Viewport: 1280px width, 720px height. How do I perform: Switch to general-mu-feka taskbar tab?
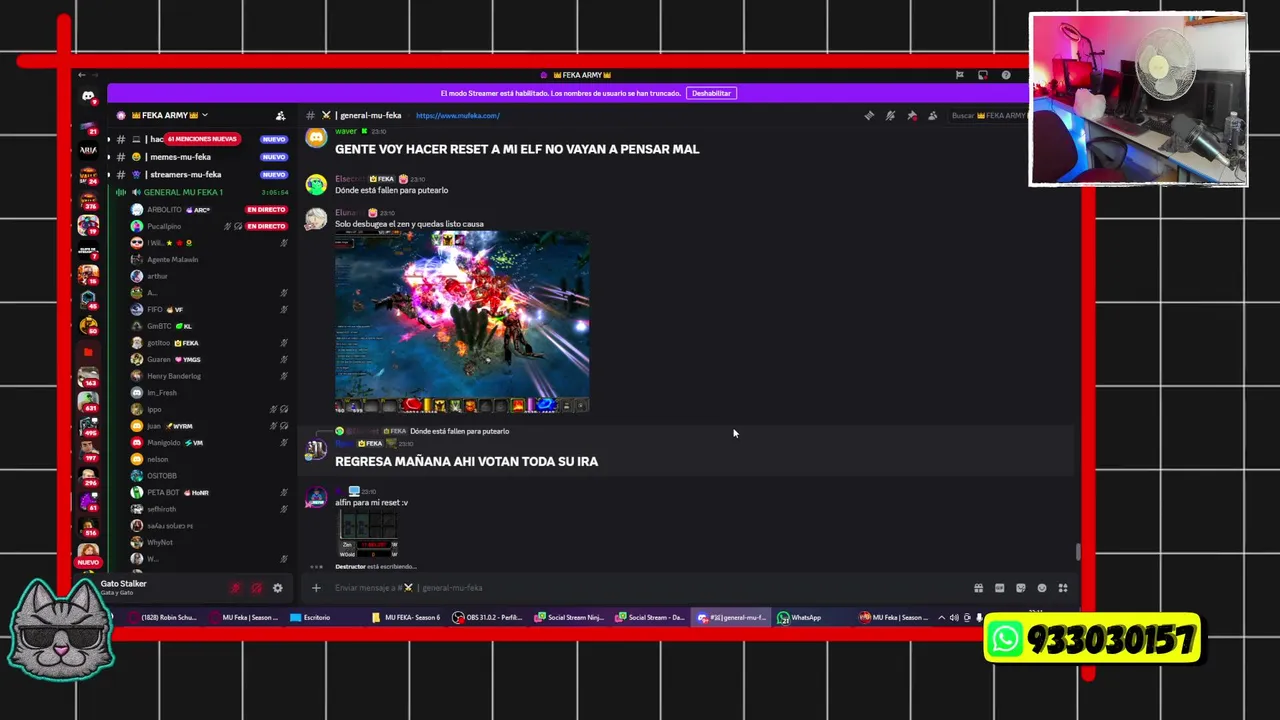pyautogui.click(x=731, y=617)
